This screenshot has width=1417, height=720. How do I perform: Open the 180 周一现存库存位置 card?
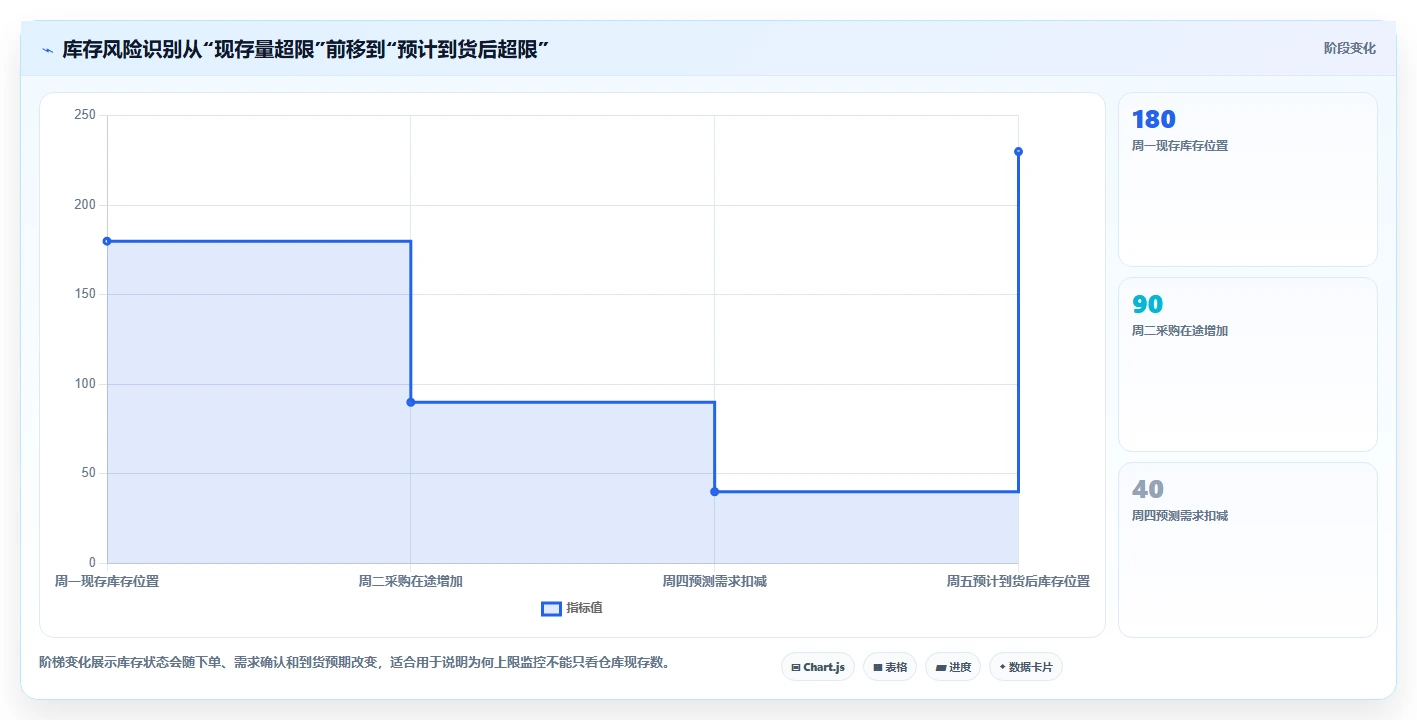pyautogui.click(x=1247, y=179)
